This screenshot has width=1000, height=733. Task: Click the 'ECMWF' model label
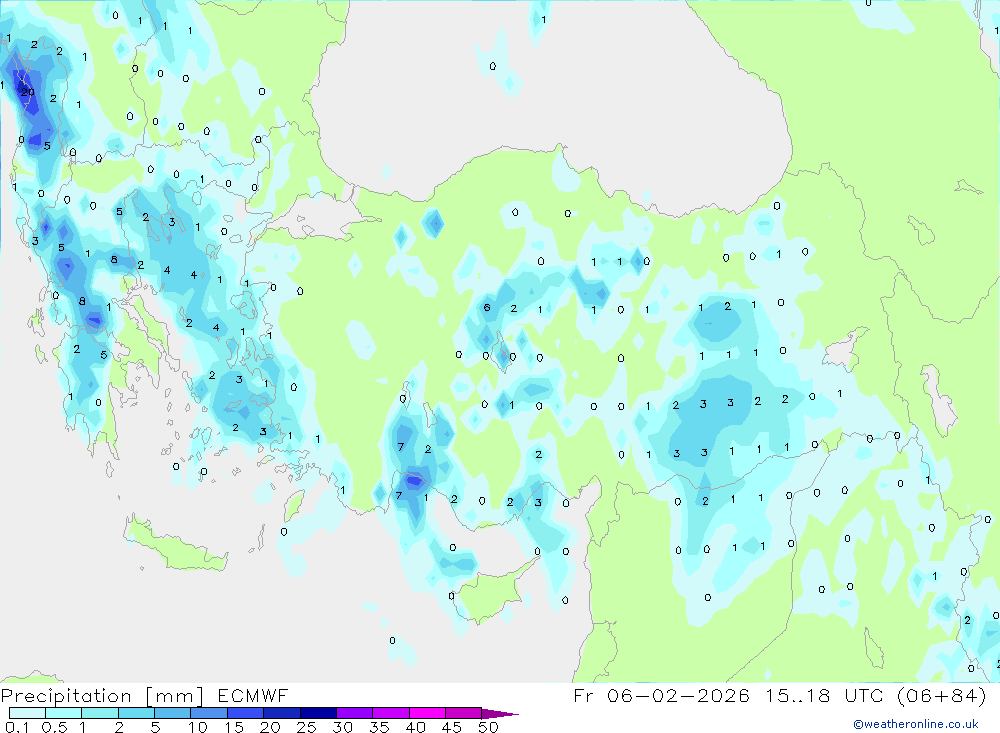pyautogui.click(x=253, y=696)
